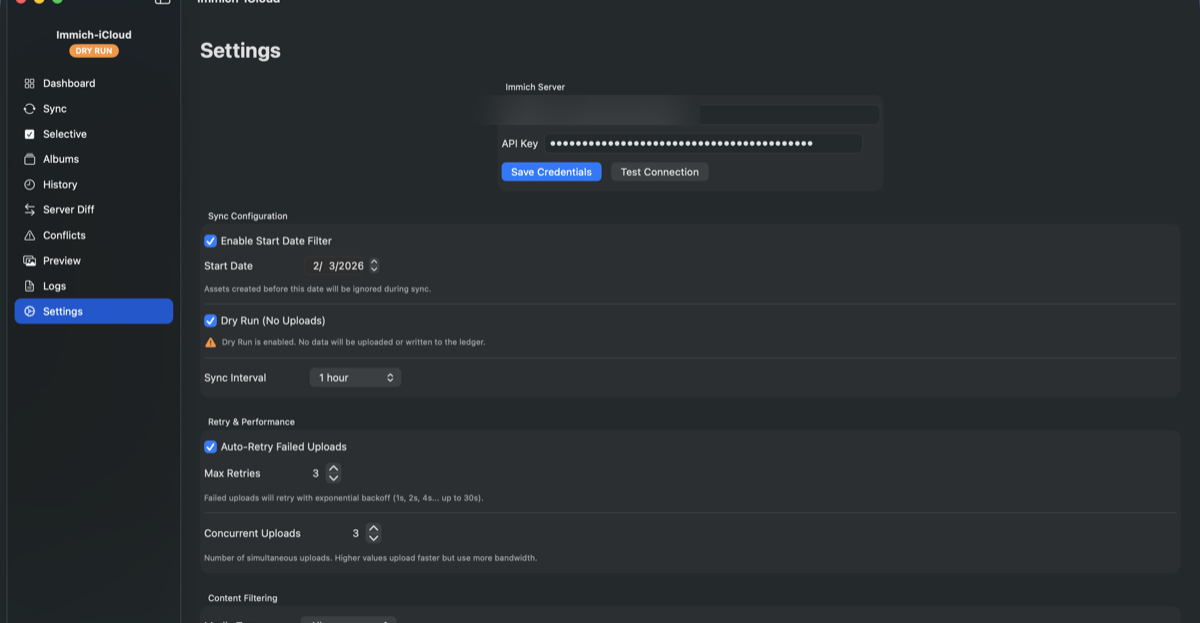Click the Retry & Performance section label
Image resolution: width=1200 pixels, height=623 pixels.
[x=251, y=422]
